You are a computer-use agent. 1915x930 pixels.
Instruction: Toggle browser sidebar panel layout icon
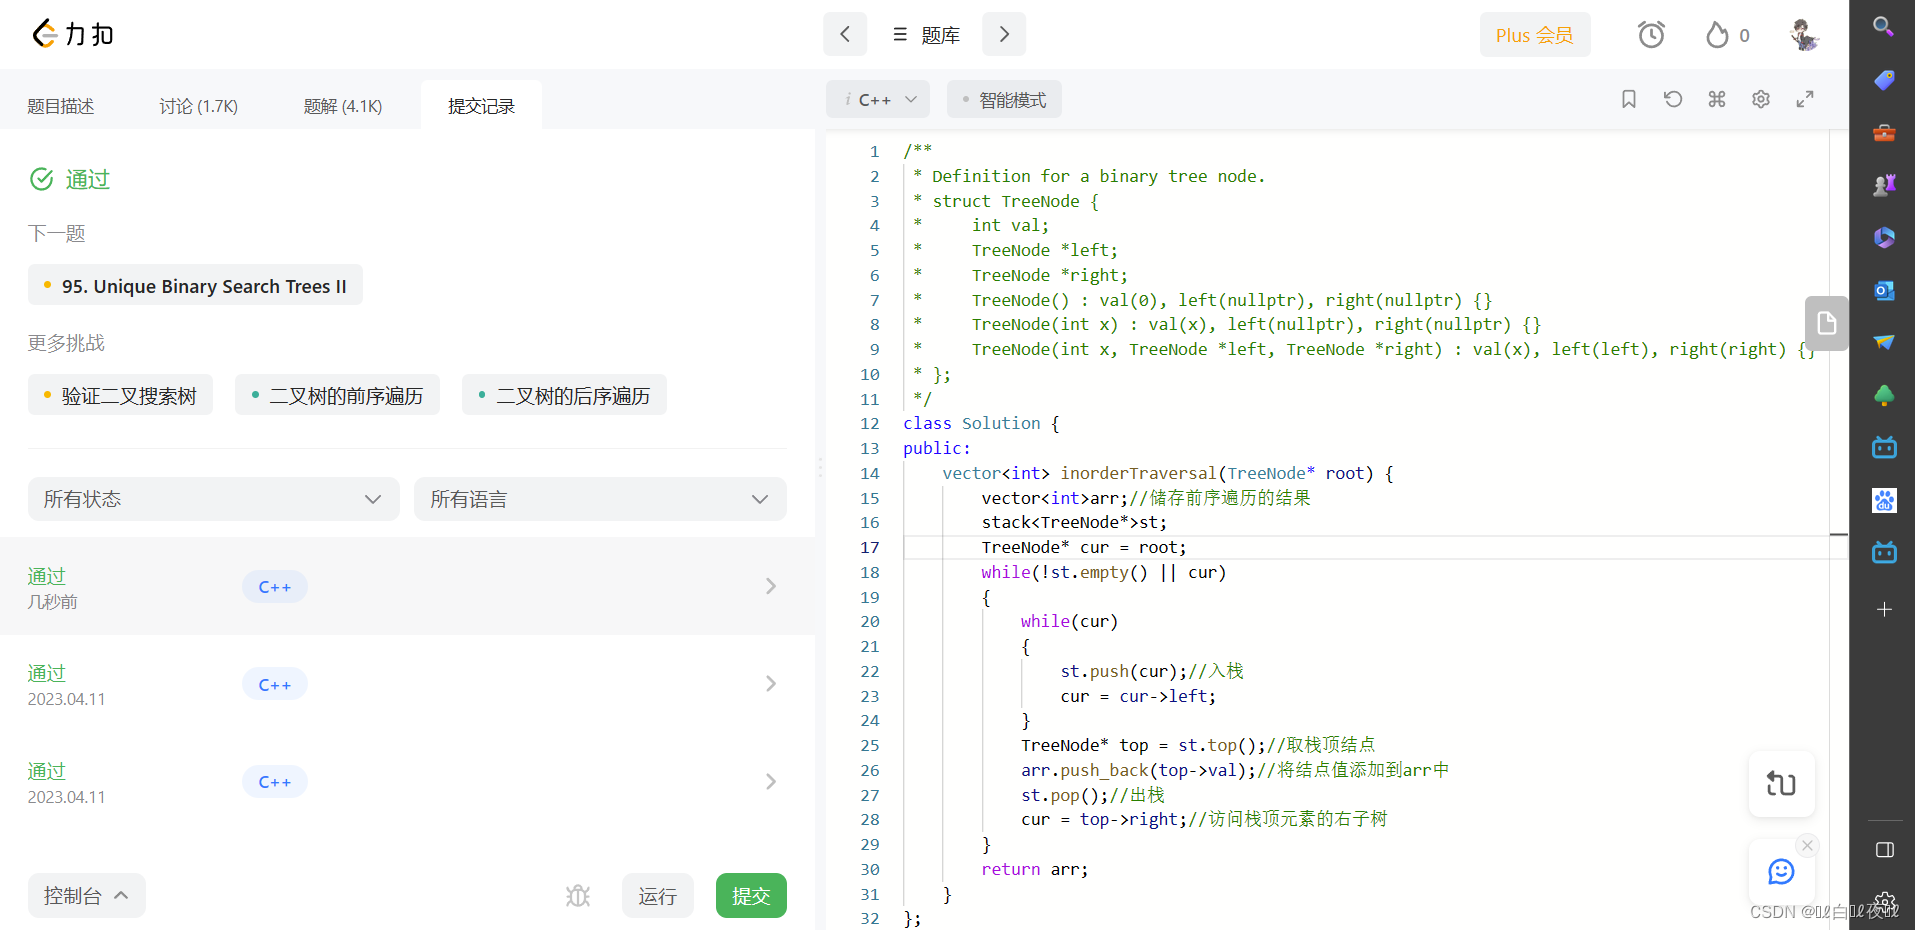[x=1884, y=850]
